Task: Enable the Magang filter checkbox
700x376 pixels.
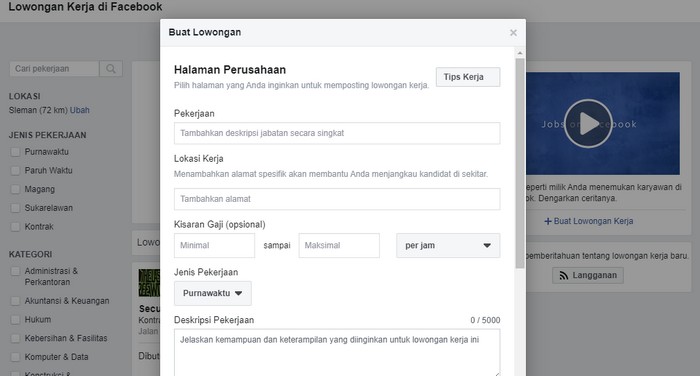Action: pyautogui.click(x=15, y=189)
